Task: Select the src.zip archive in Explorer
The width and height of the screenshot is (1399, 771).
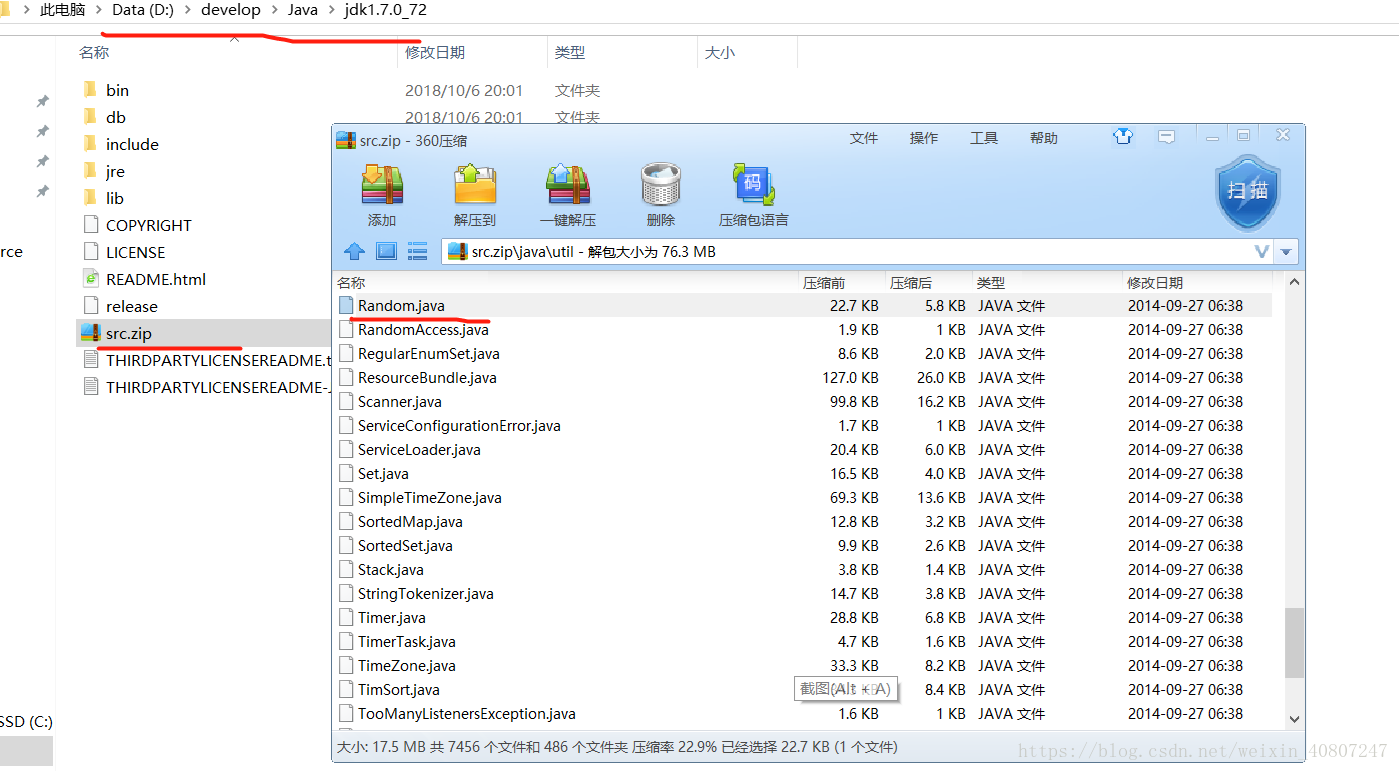Action: click(116, 333)
